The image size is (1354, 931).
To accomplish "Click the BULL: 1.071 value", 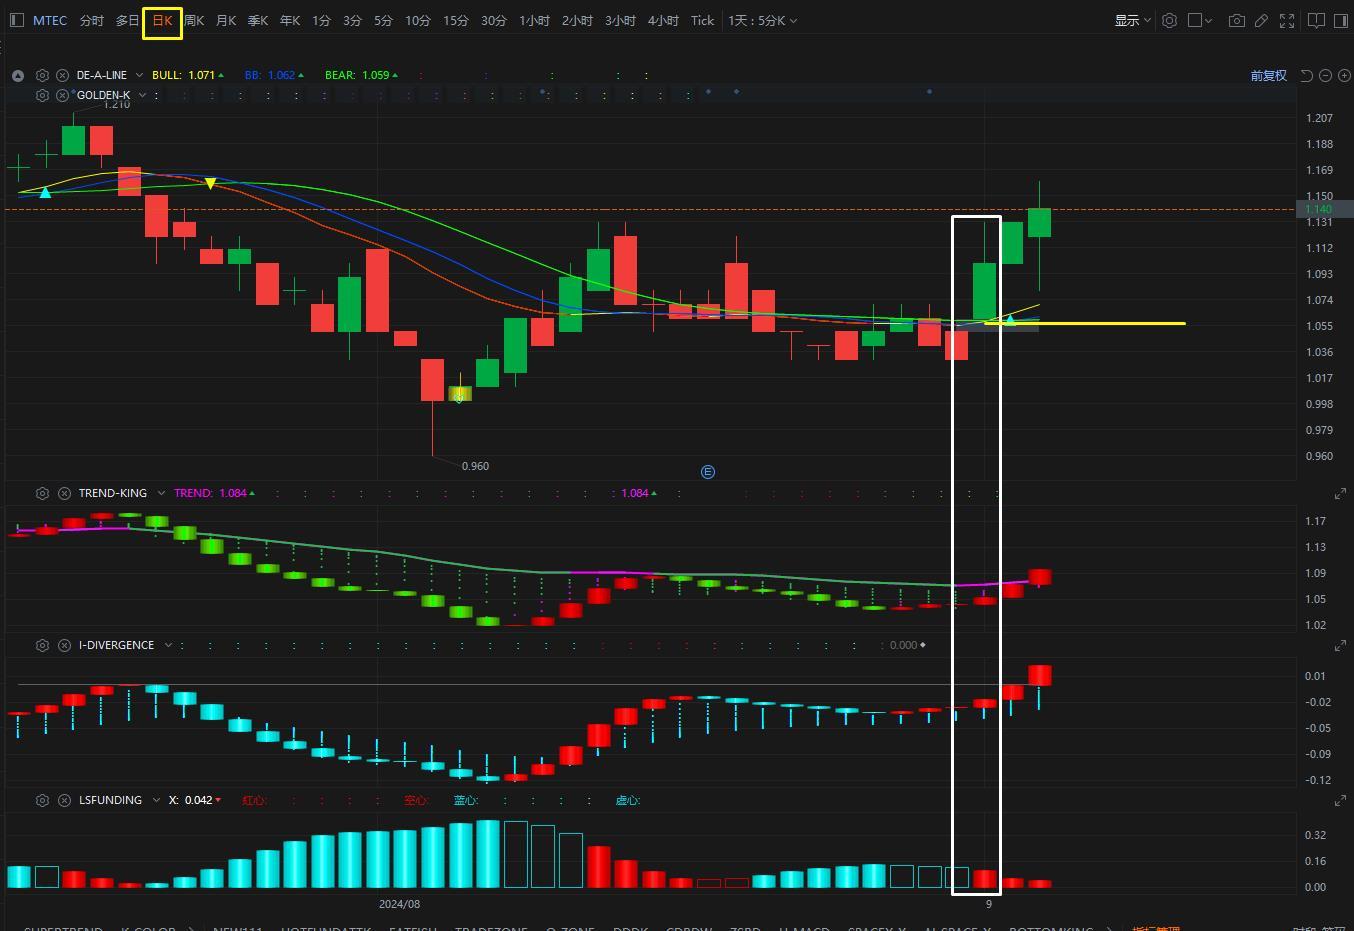I will pos(188,75).
